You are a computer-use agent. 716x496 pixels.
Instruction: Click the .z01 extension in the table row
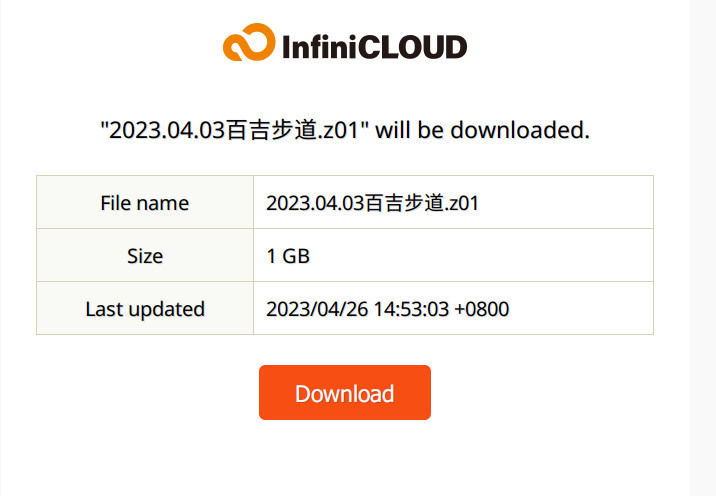461,203
